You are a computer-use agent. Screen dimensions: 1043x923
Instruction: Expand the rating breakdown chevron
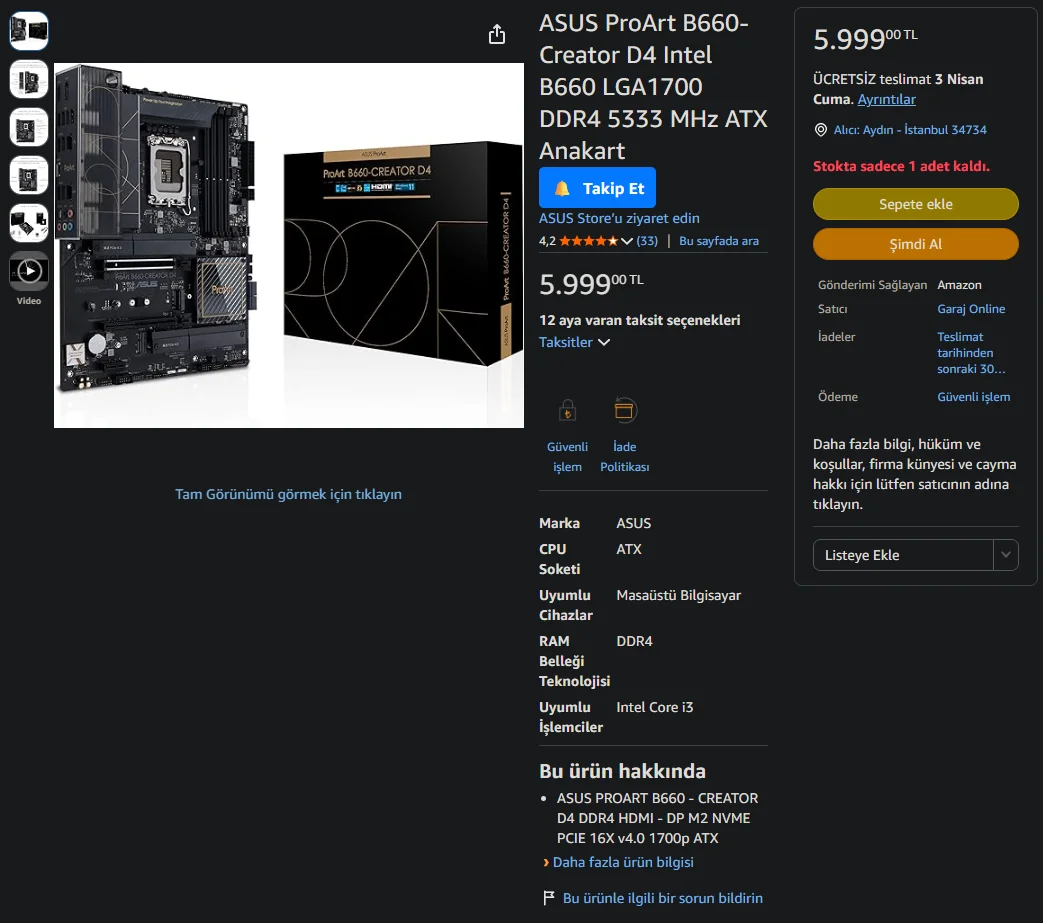click(627, 241)
